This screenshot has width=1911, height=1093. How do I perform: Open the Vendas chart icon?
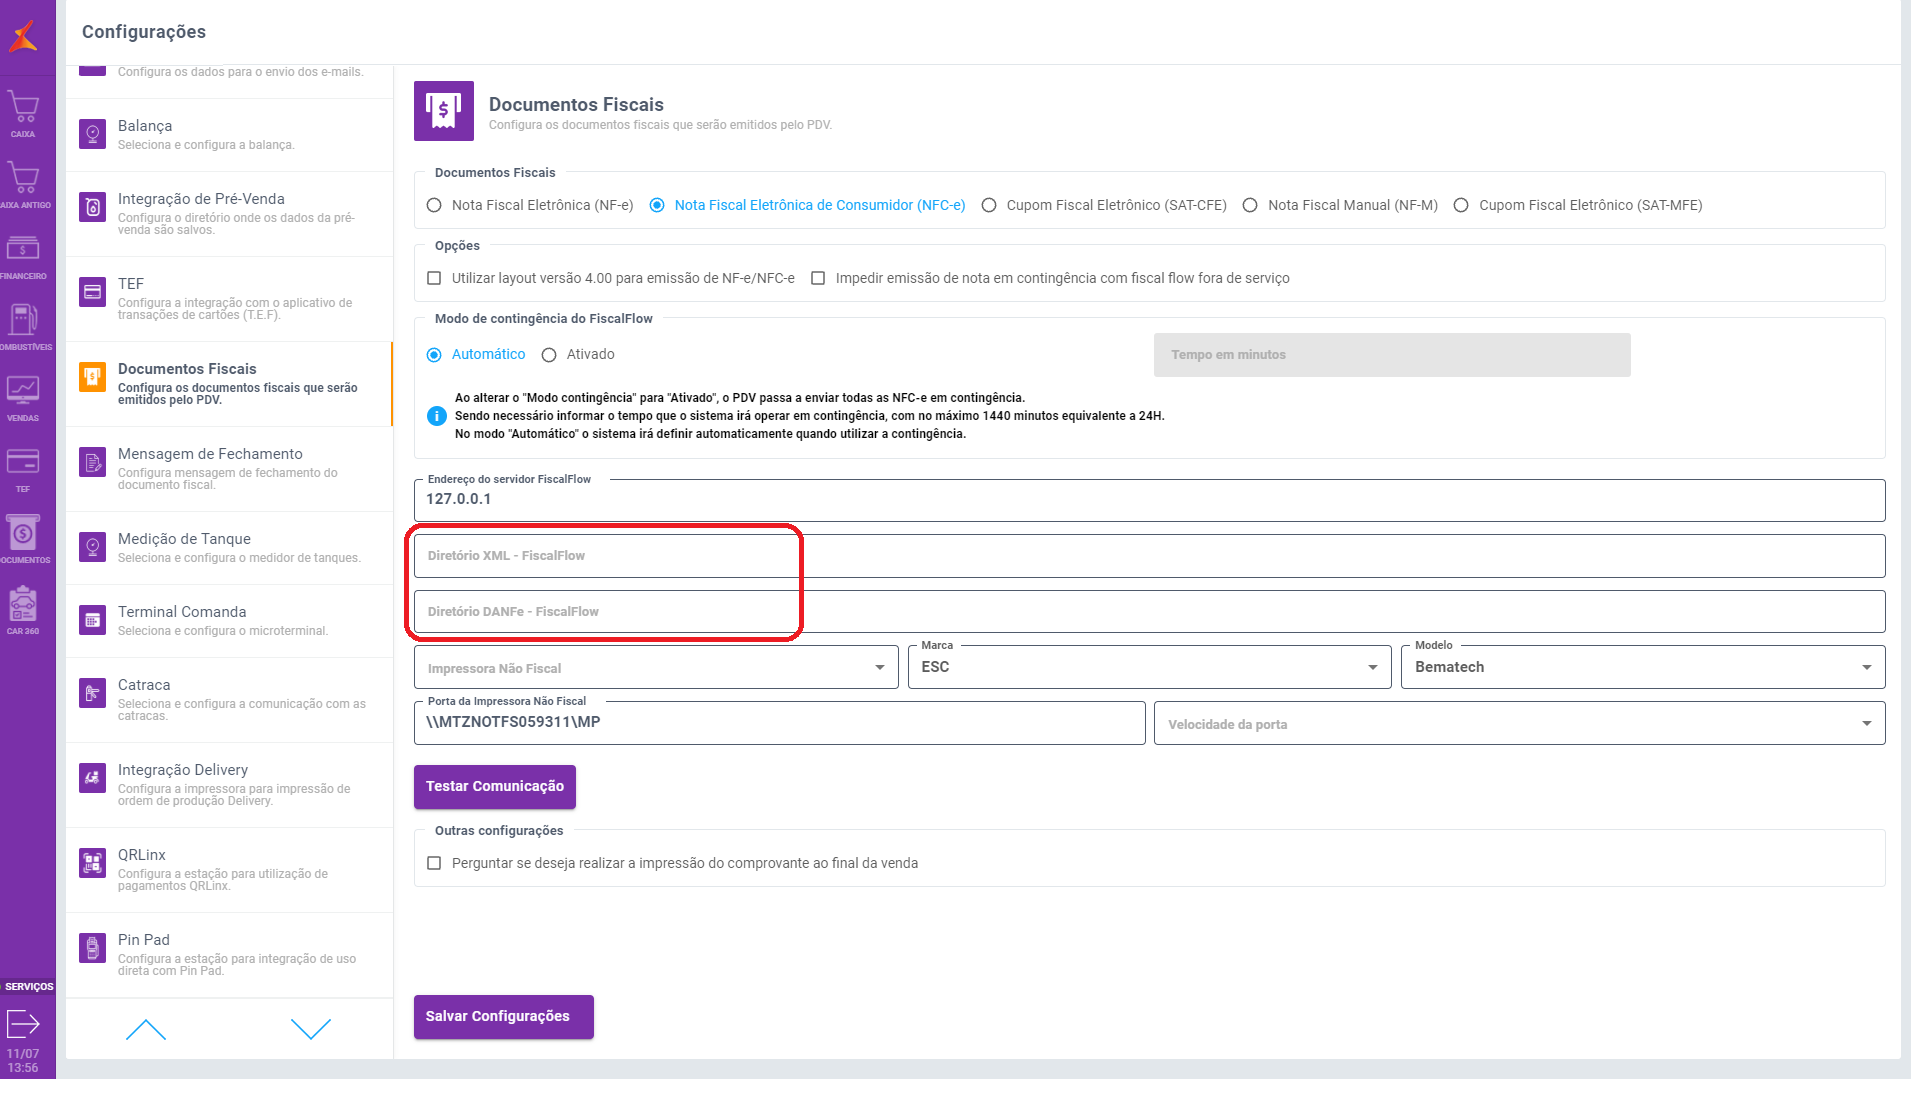click(23, 396)
